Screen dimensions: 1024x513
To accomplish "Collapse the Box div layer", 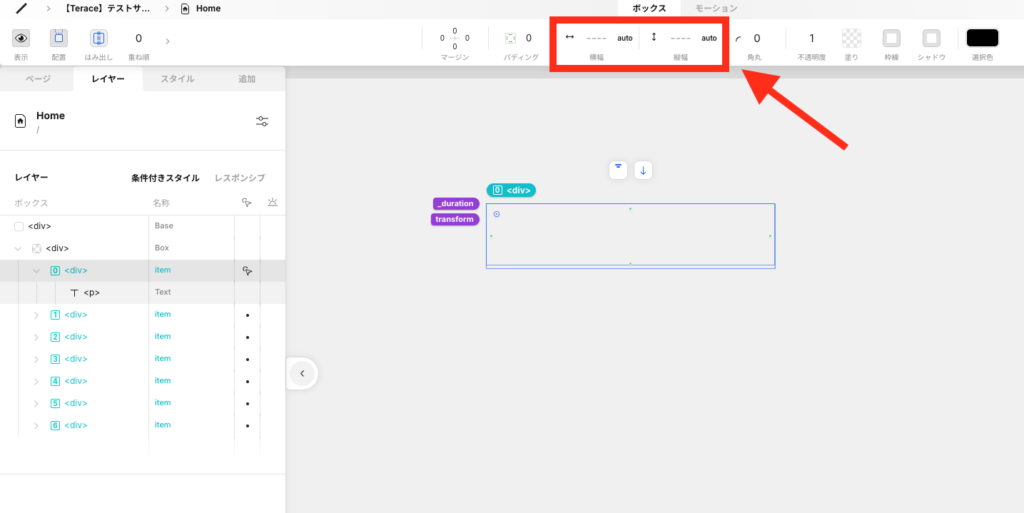I will pyautogui.click(x=19, y=248).
